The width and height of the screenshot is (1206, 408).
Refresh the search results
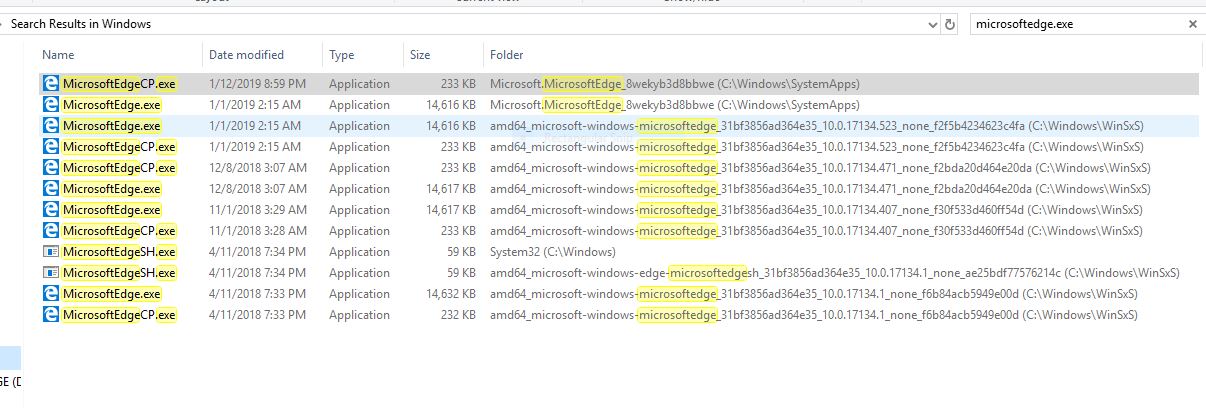tap(949, 24)
